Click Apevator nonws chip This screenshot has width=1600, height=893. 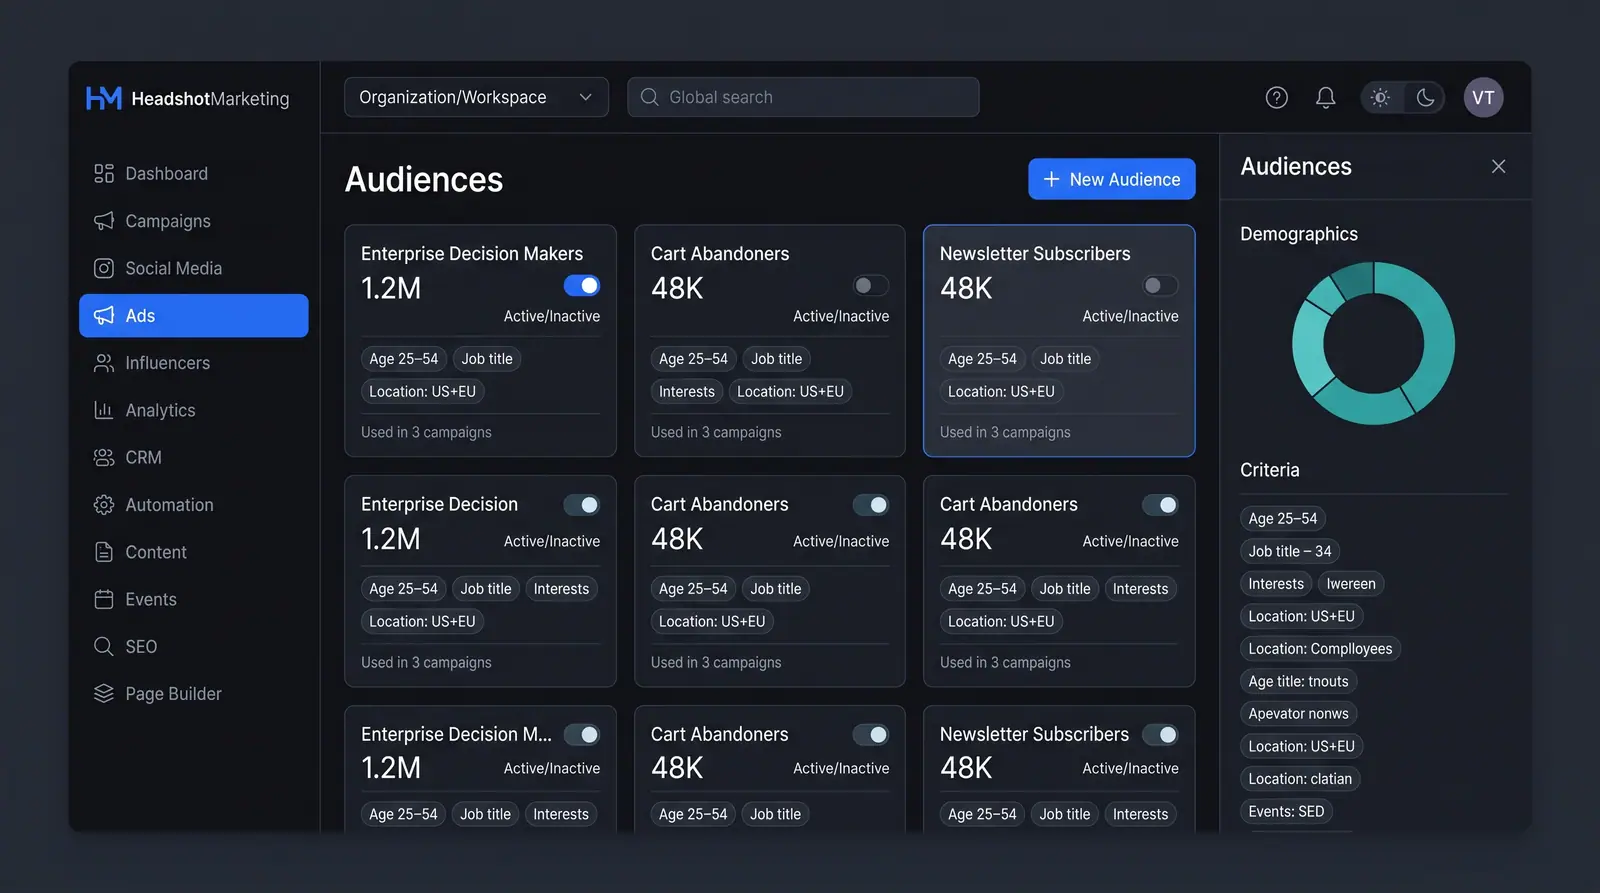(1298, 714)
